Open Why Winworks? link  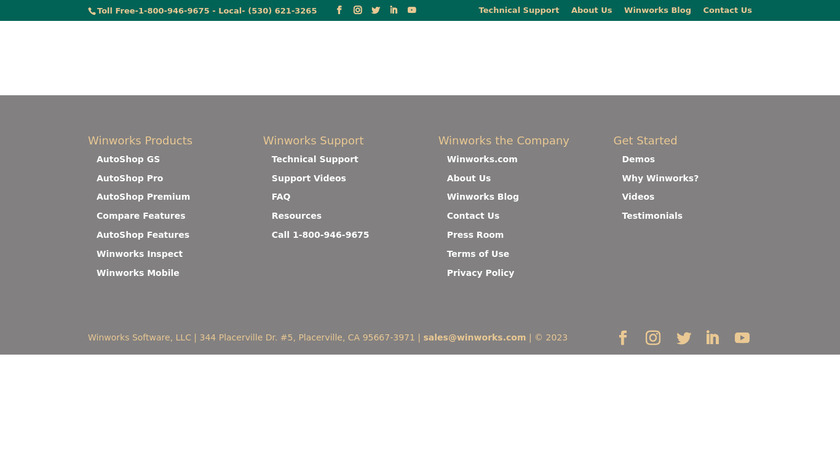click(660, 178)
